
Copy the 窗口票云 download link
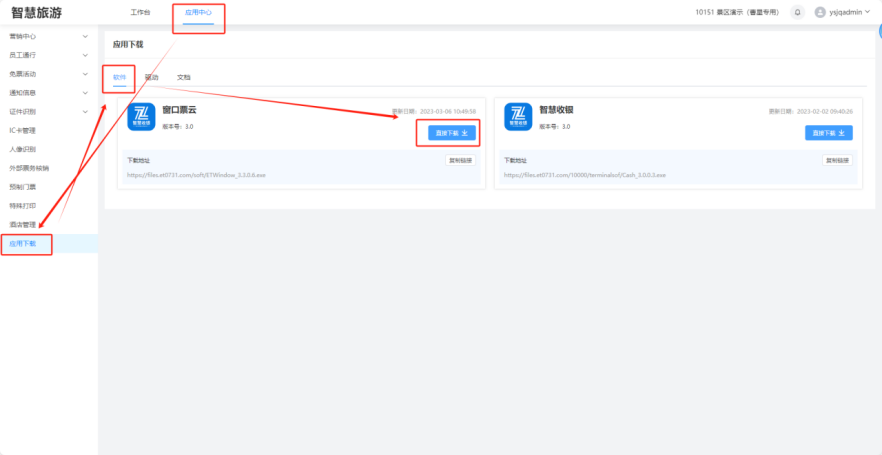[x=461, y=160]
